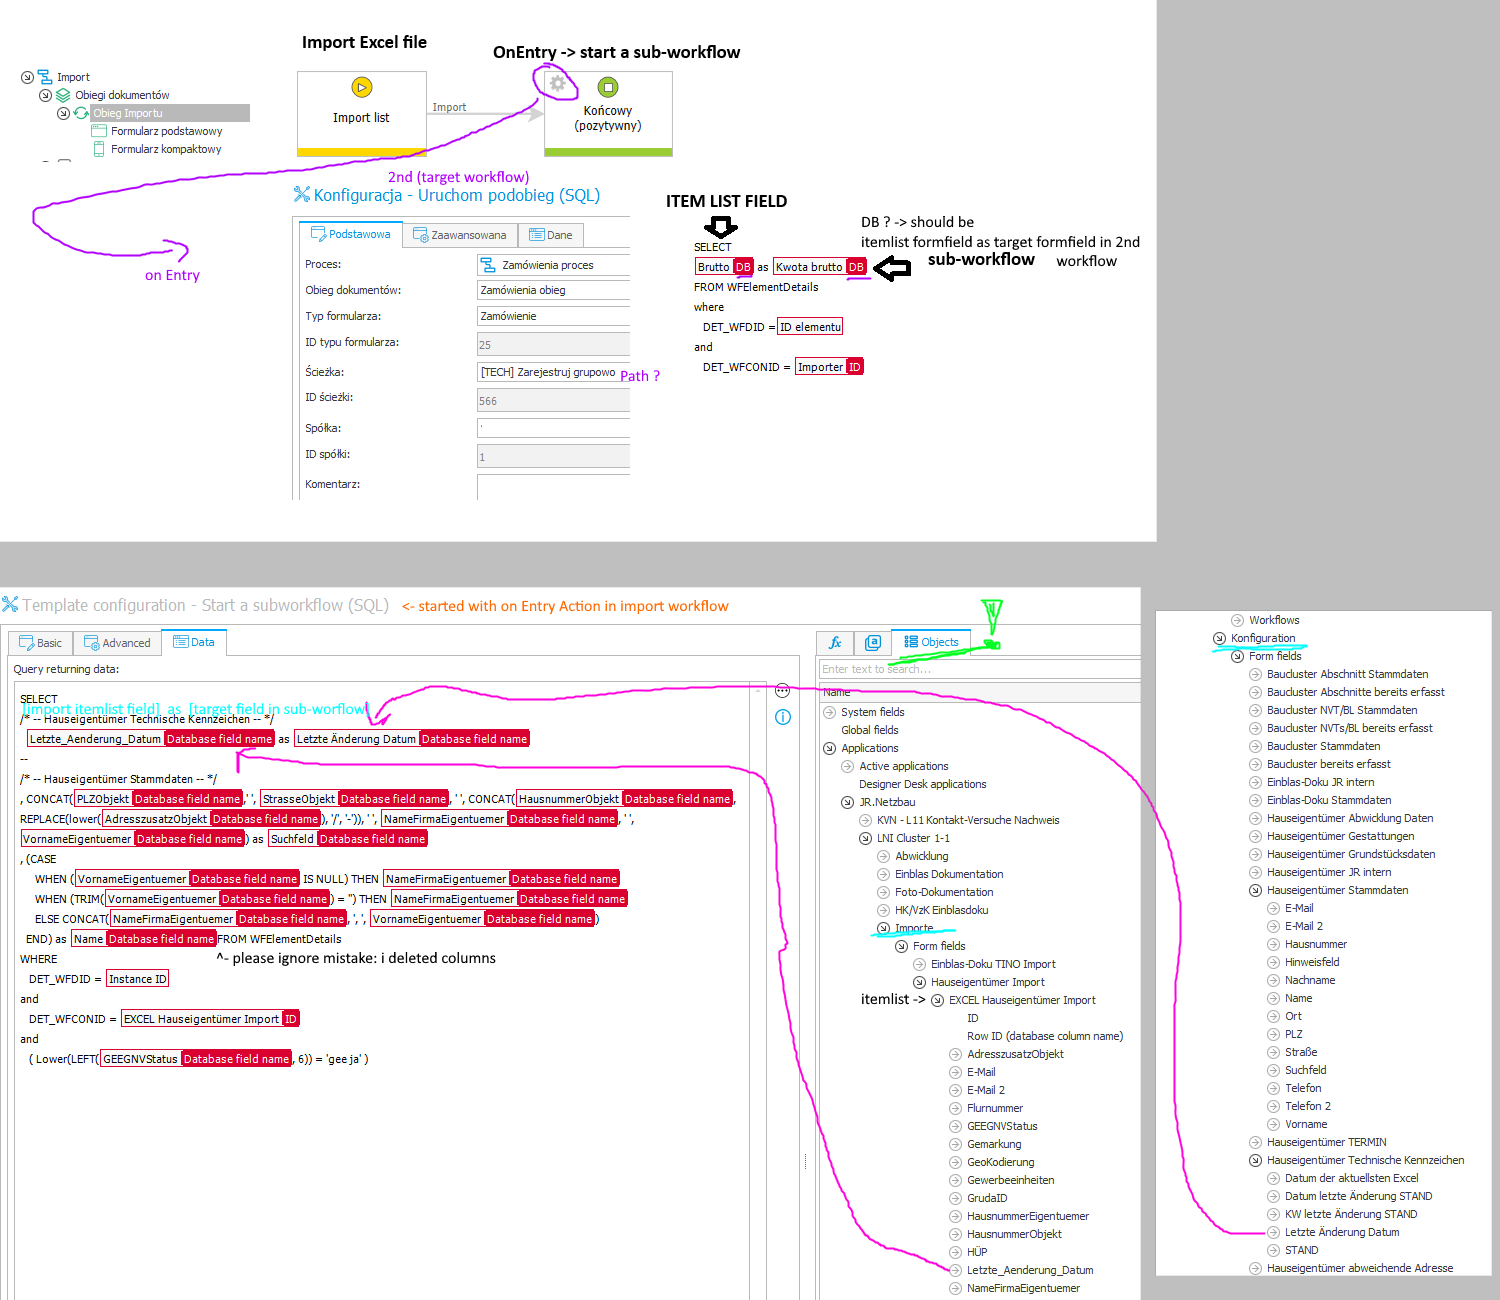The width and height of the screenshot is (1500, 1300).
Task: Switch to the Podstawowa tab
Action: click(350, 234)
